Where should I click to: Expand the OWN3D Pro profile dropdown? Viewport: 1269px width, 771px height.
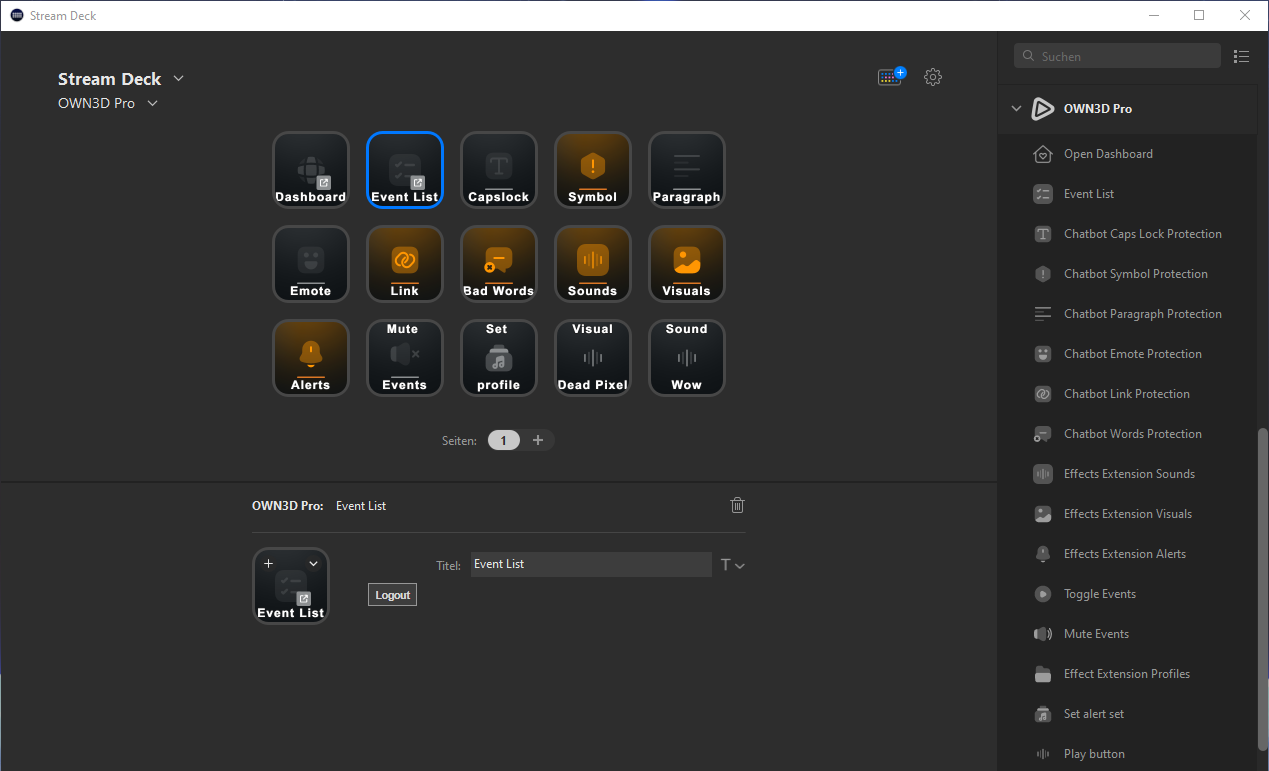pyautogui.click(x=151, y=102)
